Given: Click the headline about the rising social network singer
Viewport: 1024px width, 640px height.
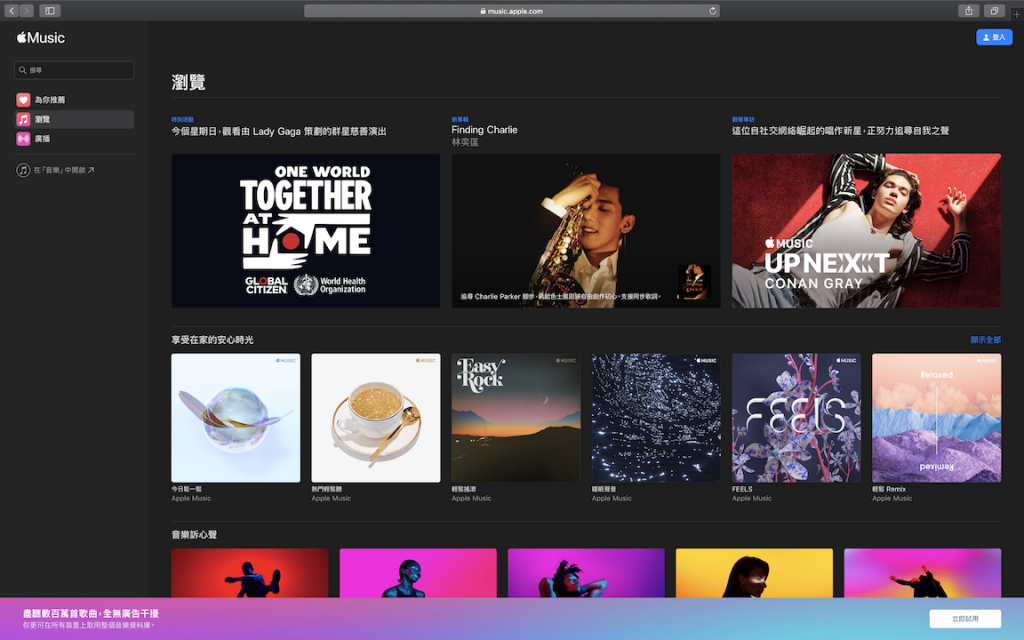Looking at the screenshot, I should [840, 131].
